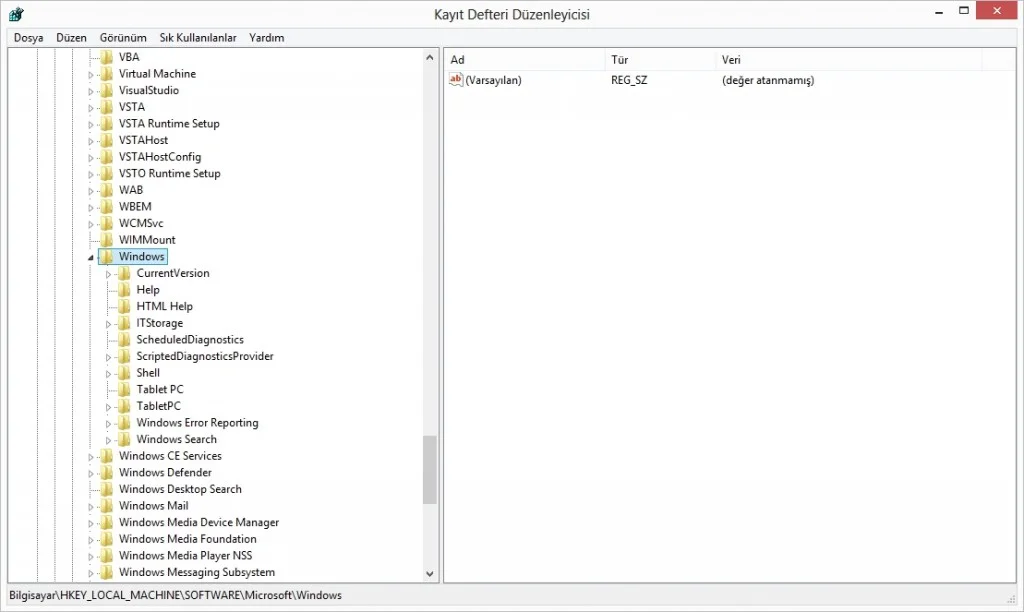Click the WAB folder icon
The width and height of the screenshot is (1024, 612).
pyautogui.click(x=106, y=190)
